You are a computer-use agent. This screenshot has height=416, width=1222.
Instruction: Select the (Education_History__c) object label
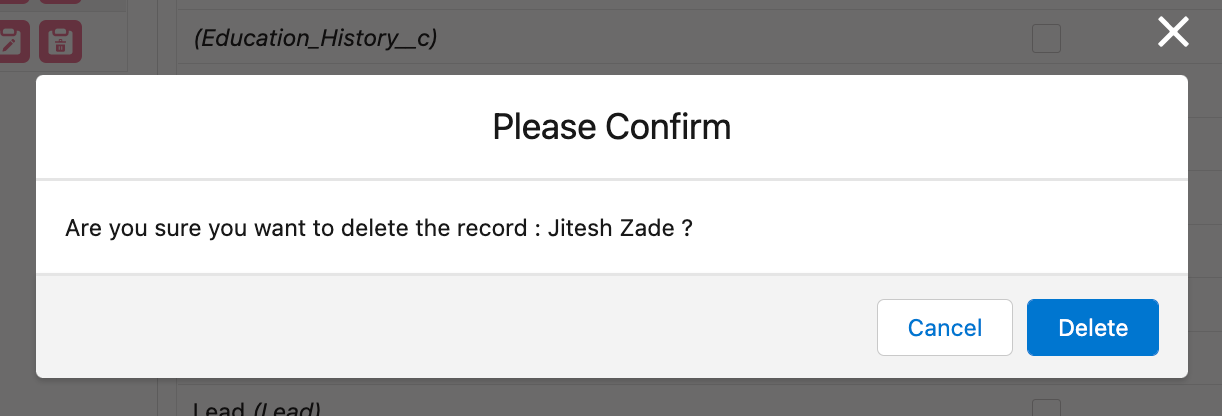click(x=315, y=39)
